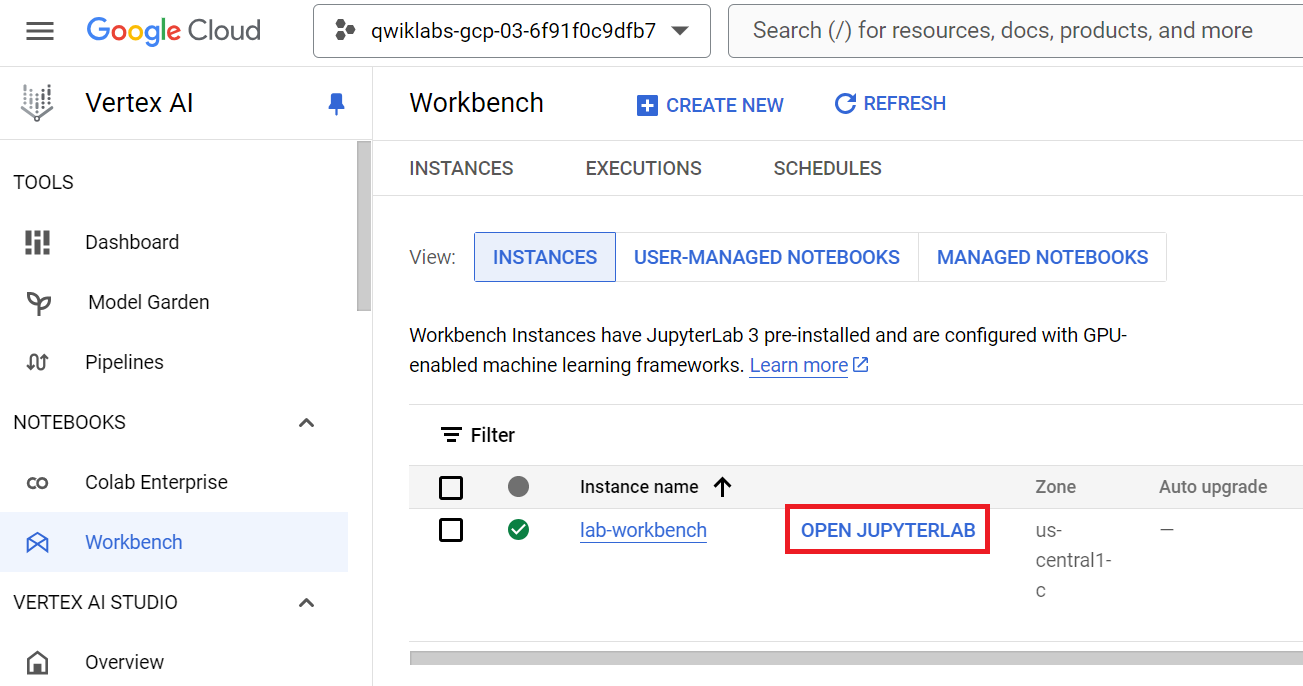Image resolution: width=1303 pixels, height=686 pixels.
Task: Click the gray status column circle
Action: pos(518,487)
